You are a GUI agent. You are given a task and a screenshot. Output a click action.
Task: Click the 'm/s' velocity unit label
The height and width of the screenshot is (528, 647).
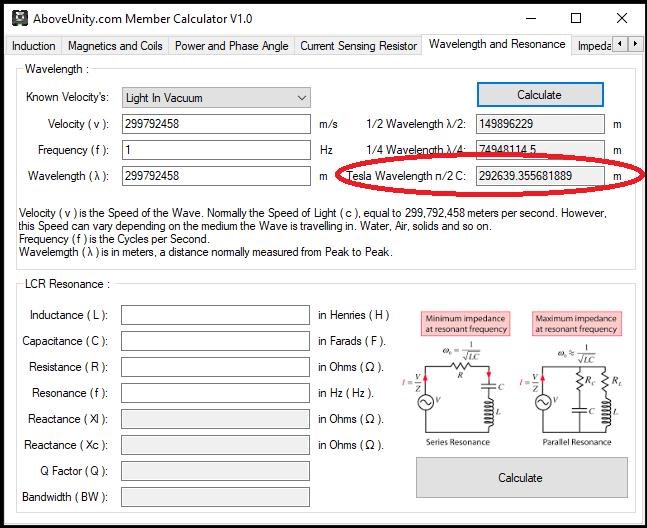coord(328,124)
